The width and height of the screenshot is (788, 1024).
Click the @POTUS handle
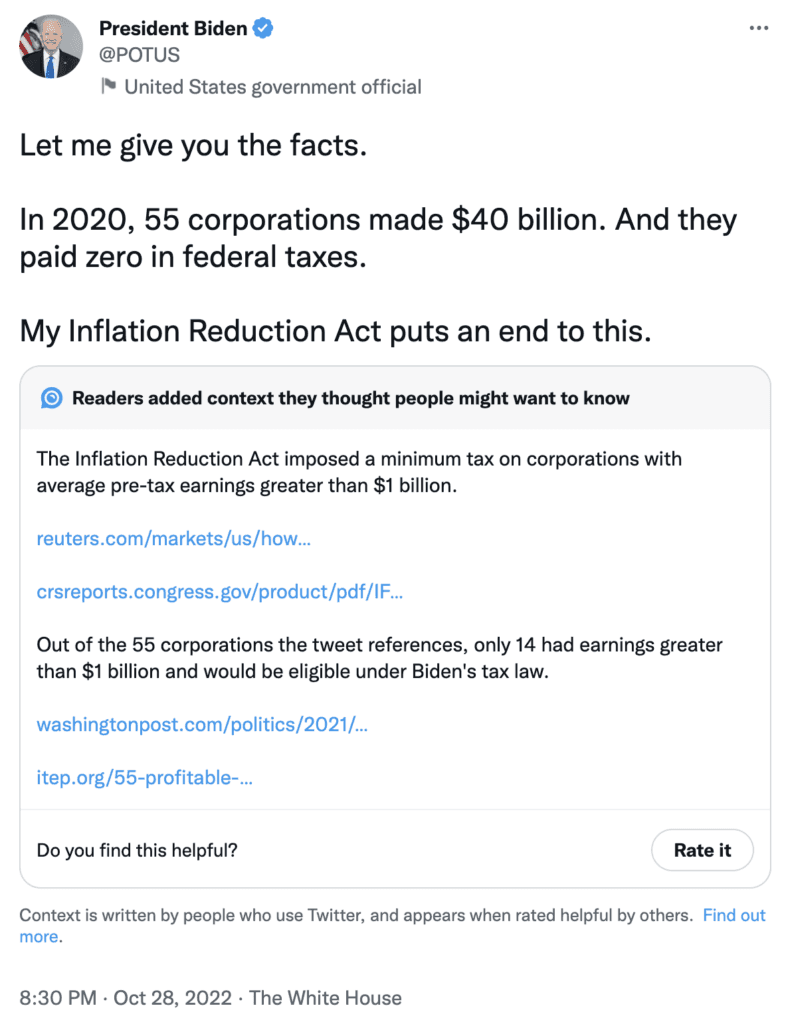(139, 55)
